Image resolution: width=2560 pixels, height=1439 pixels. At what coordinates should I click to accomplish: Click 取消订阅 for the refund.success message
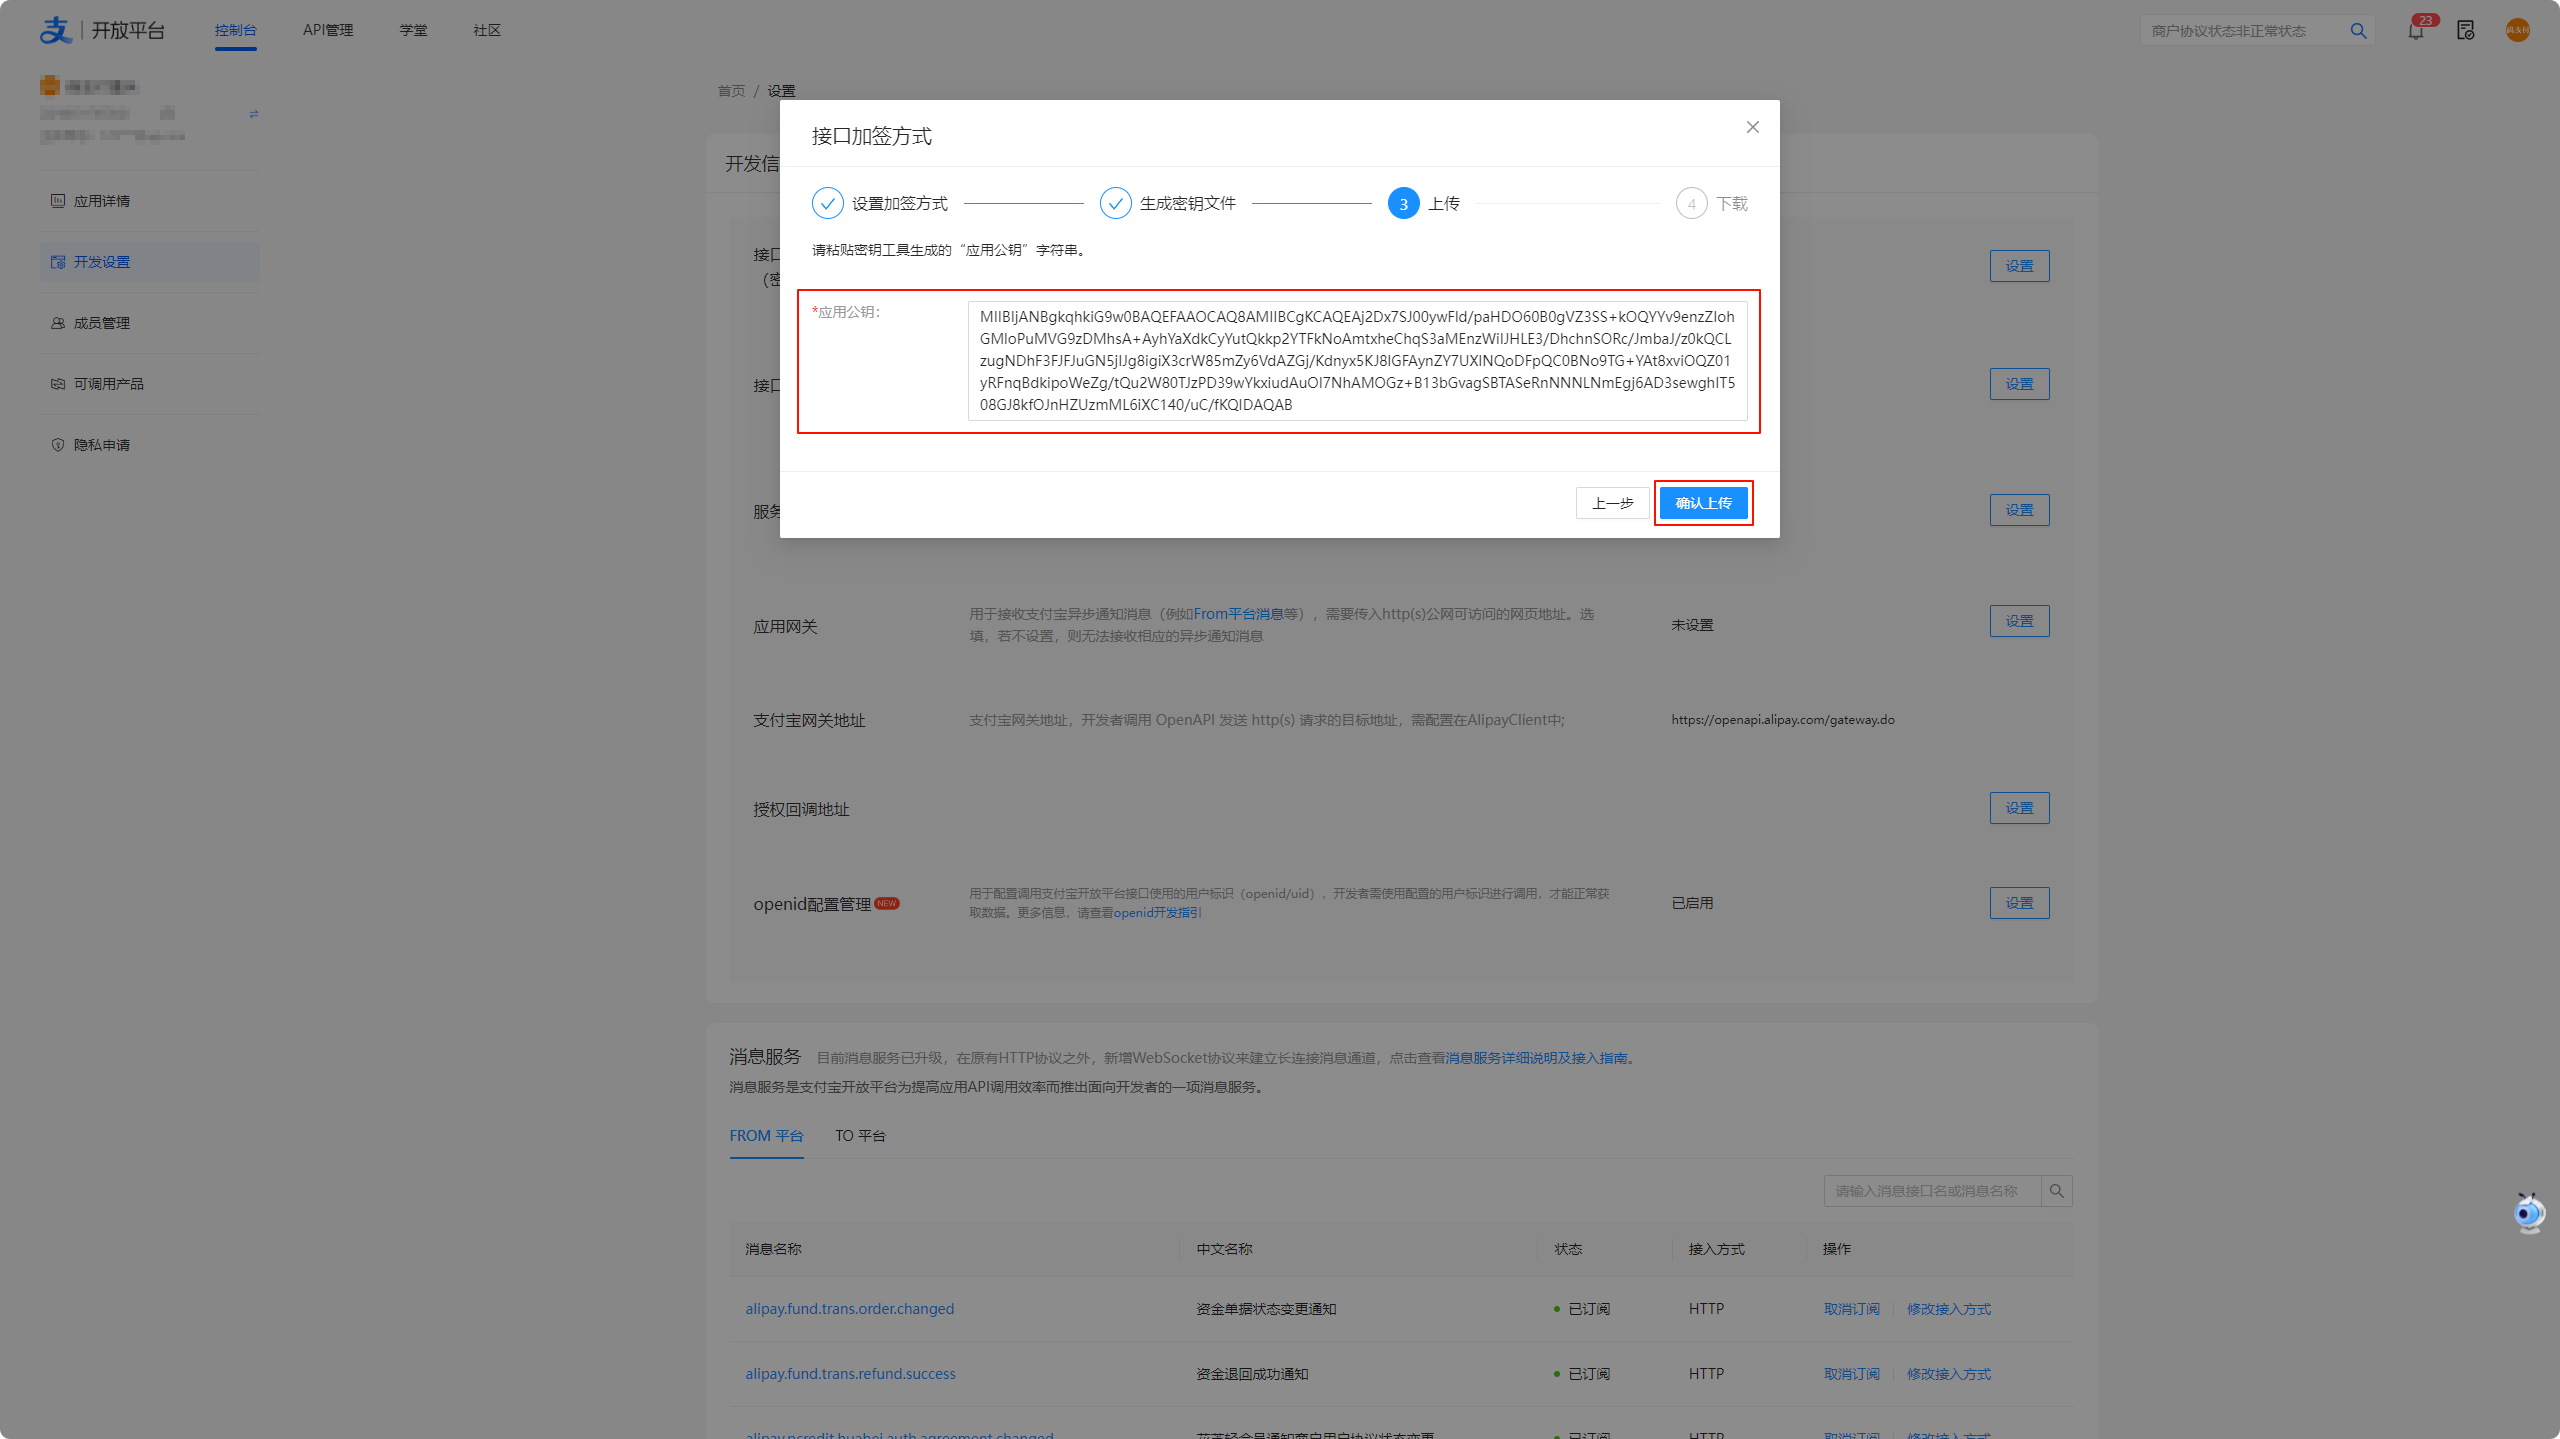(1851, 1374)
